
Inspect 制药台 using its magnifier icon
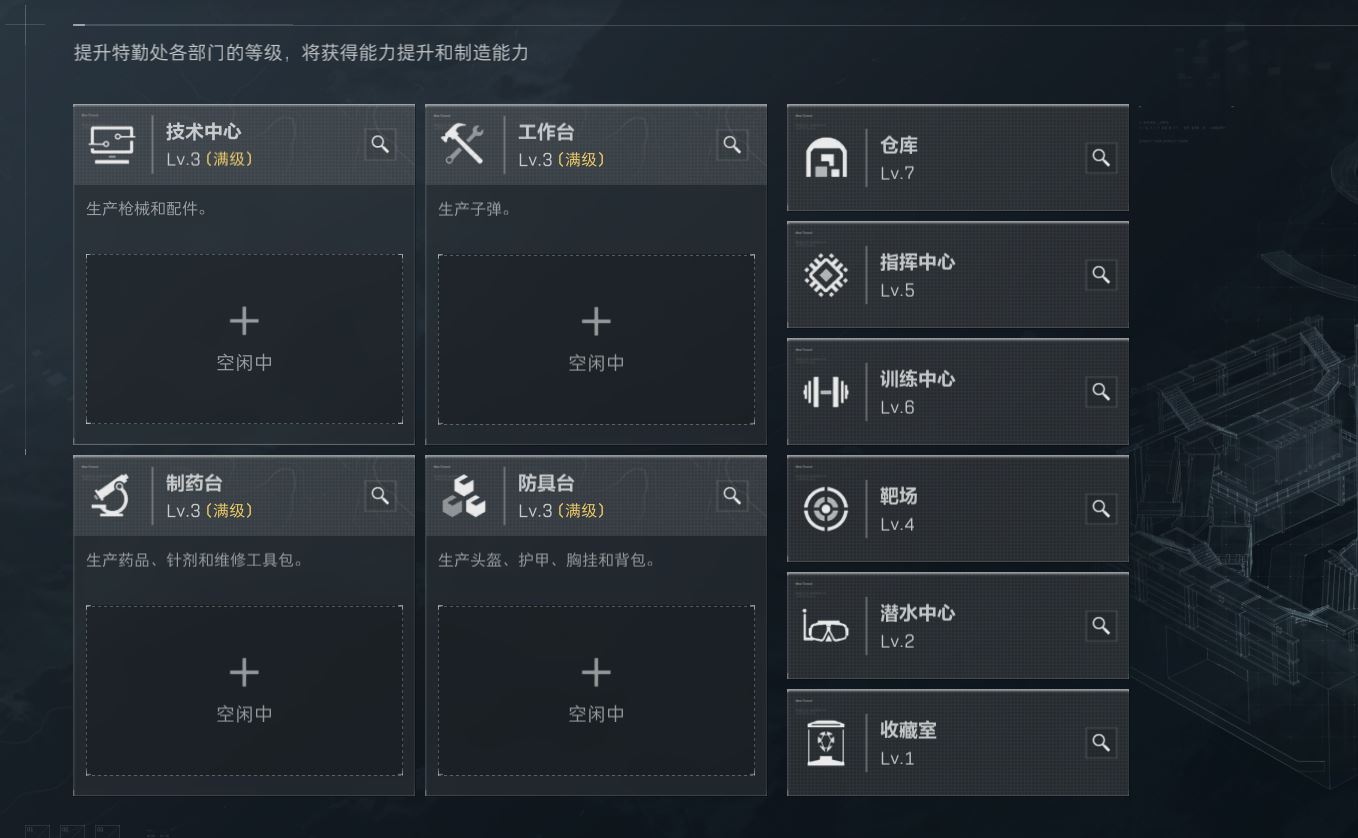click(380, 495)
